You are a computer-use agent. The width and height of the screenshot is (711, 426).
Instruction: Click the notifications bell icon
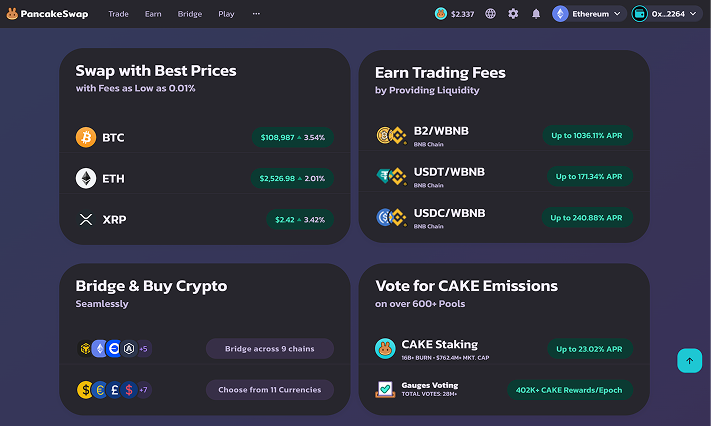[536, 14]
